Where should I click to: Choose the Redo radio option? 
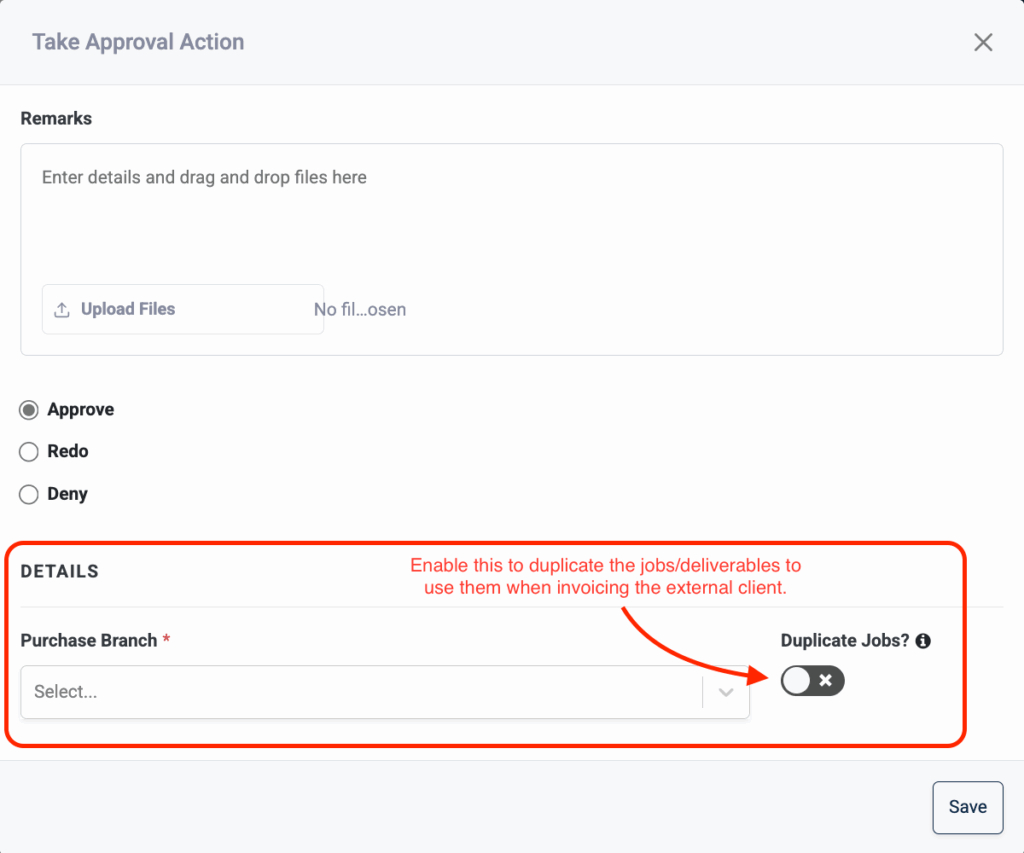point(29,452)
